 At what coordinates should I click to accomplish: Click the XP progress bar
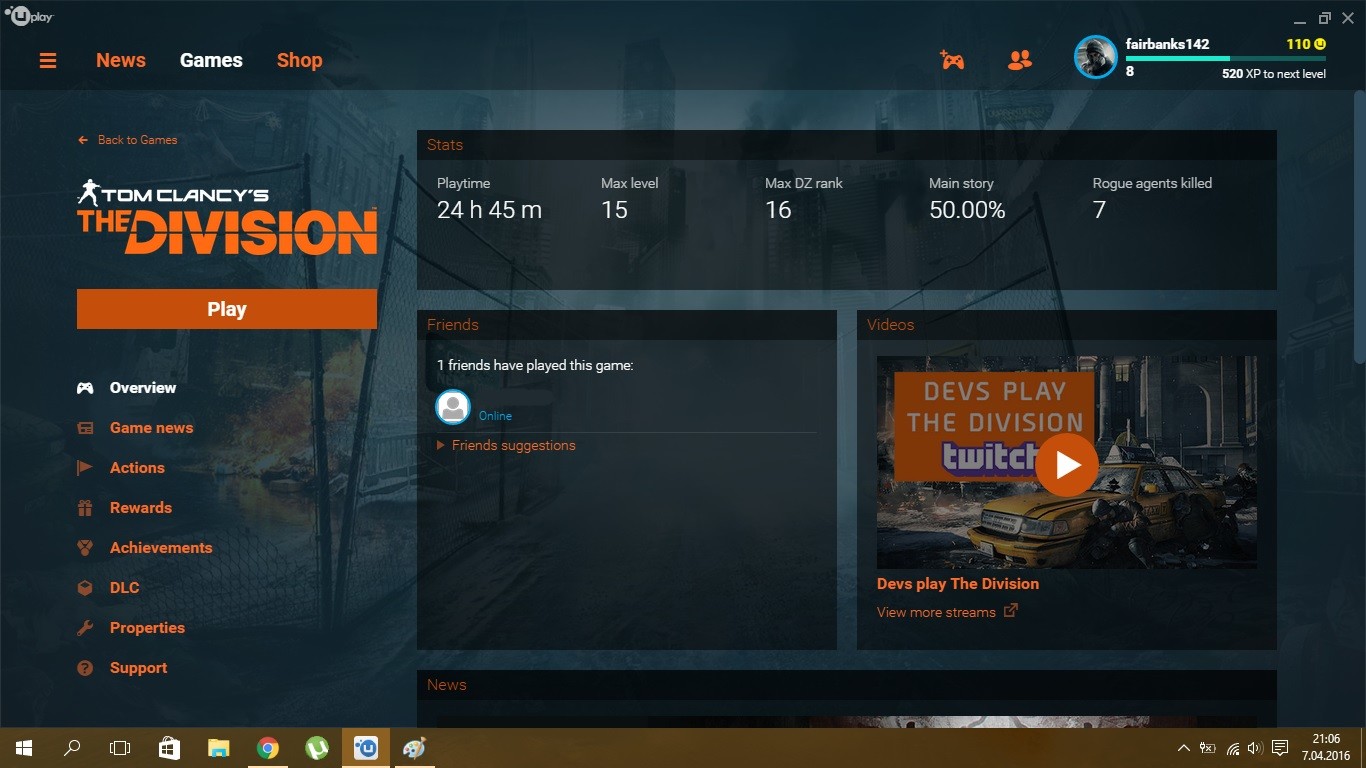(x=1226, y=59)
